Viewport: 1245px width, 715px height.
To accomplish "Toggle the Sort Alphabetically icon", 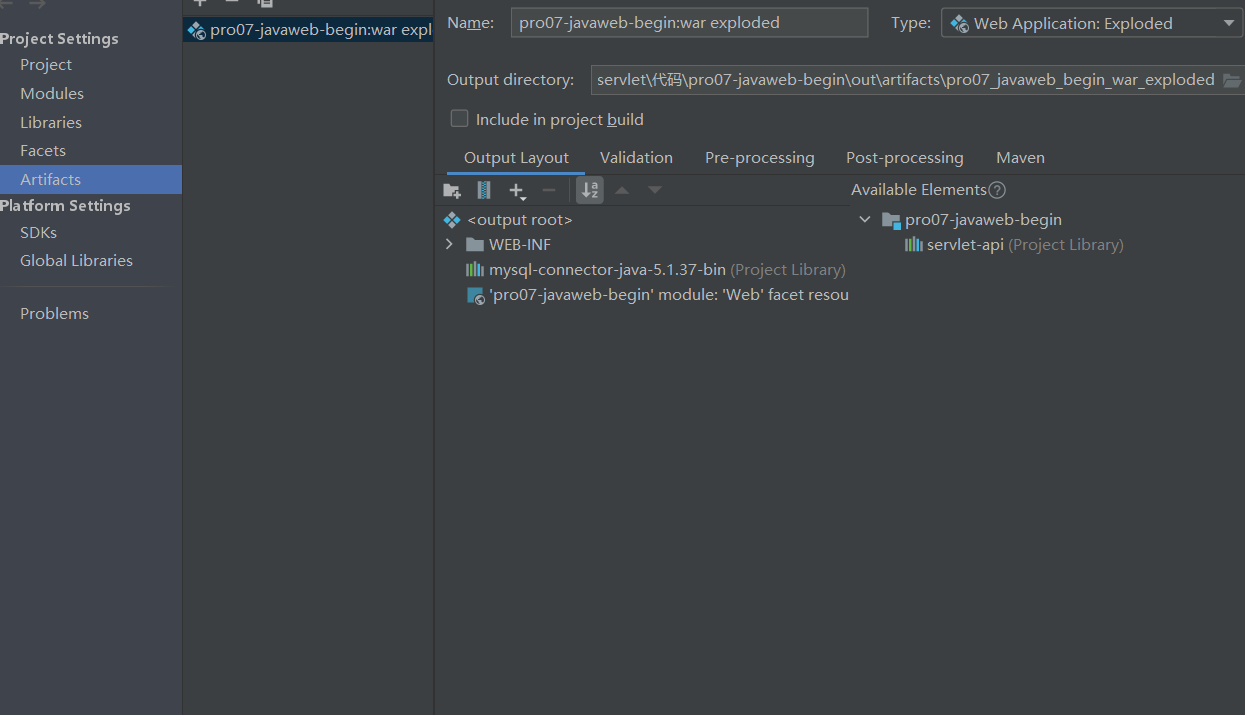I will [590, 190].
